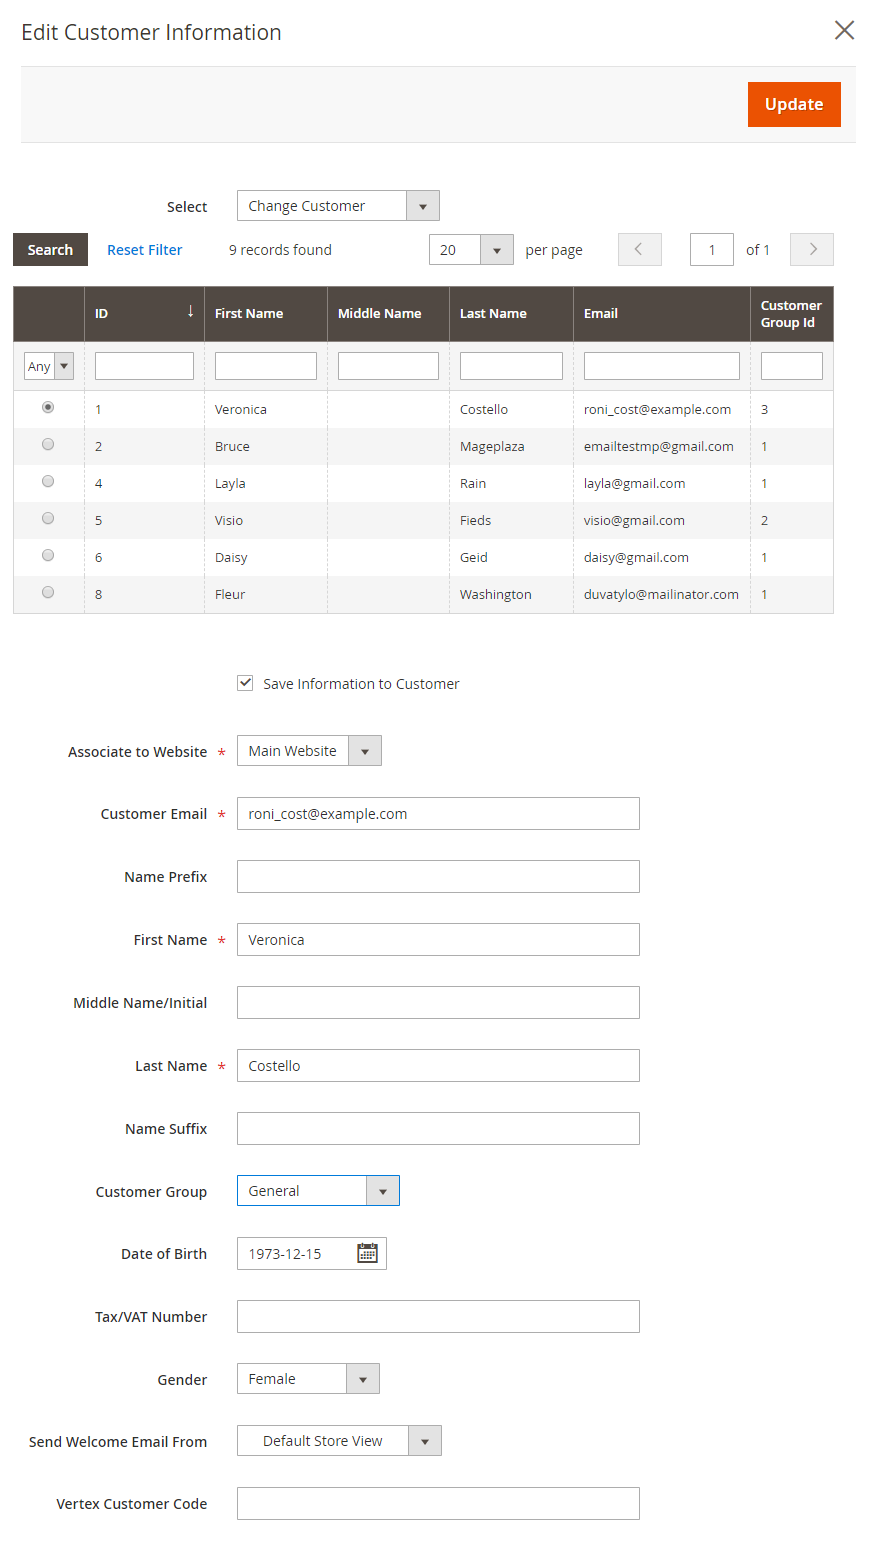The height and width of the screenshot is (1550, 870).
Task: Open the Change Customer select dropdown
Action: point(337,206)
